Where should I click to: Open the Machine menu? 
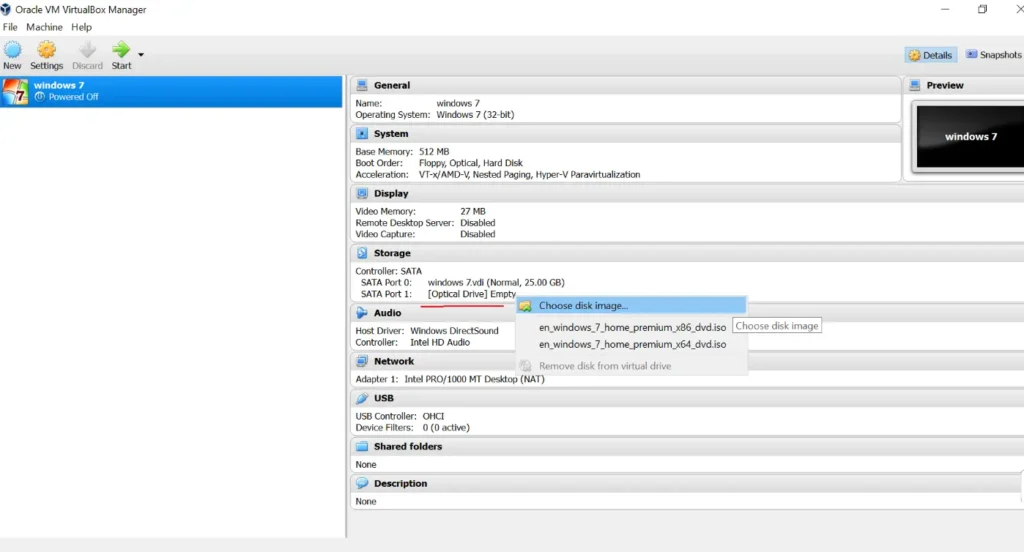coord(44,27)
